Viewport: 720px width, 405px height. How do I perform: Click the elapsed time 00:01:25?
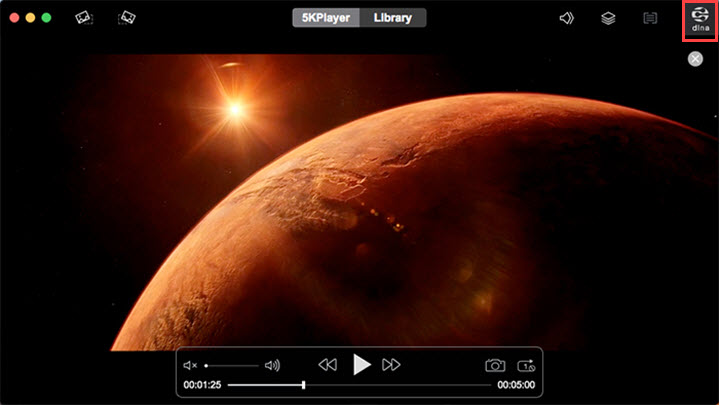[x=202, y=385]
